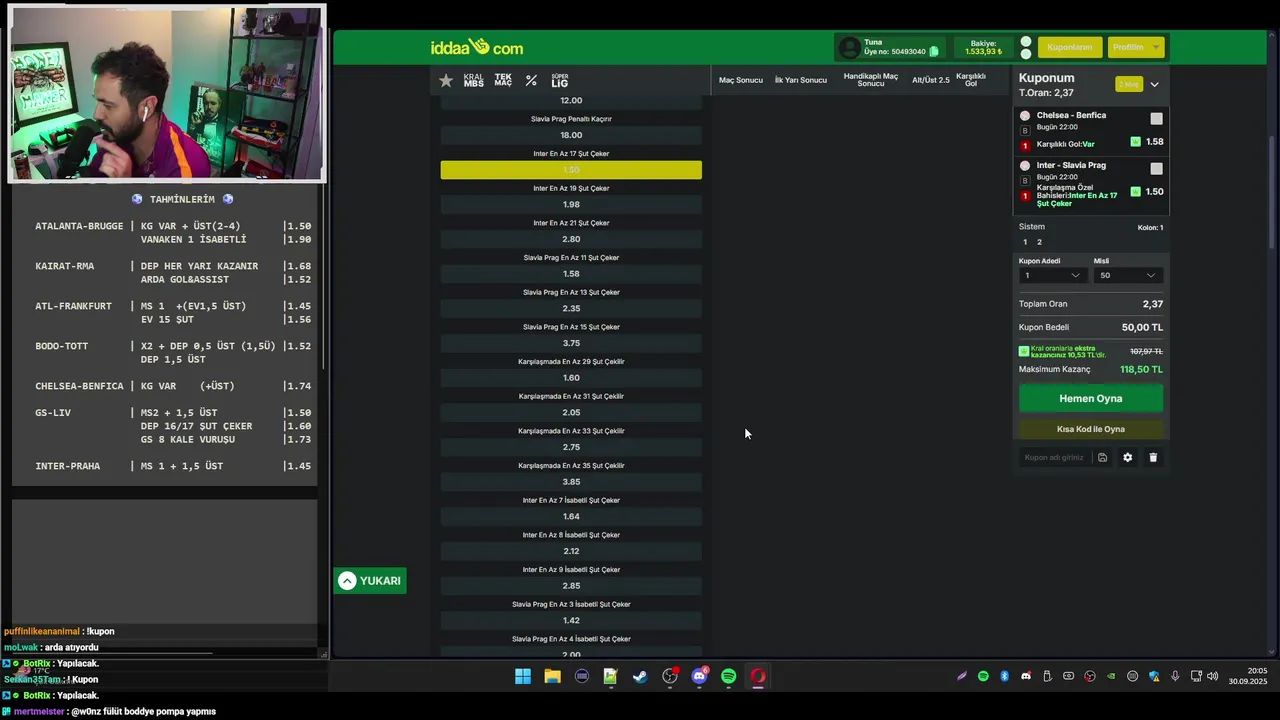Pick Slavia Prag En Az 15 Şut 3.75
Screen dimensions: 1280x720
(571, 343)
